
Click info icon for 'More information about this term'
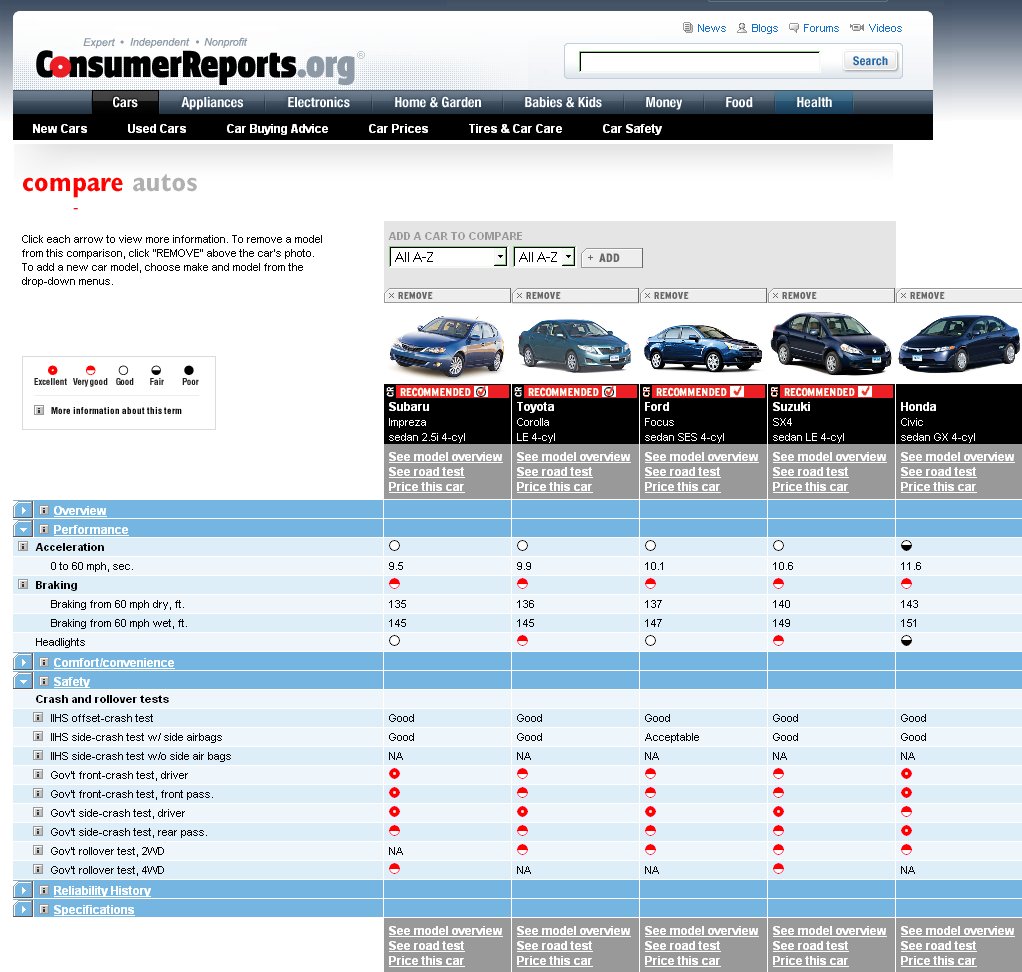click(x=39, y=410)
